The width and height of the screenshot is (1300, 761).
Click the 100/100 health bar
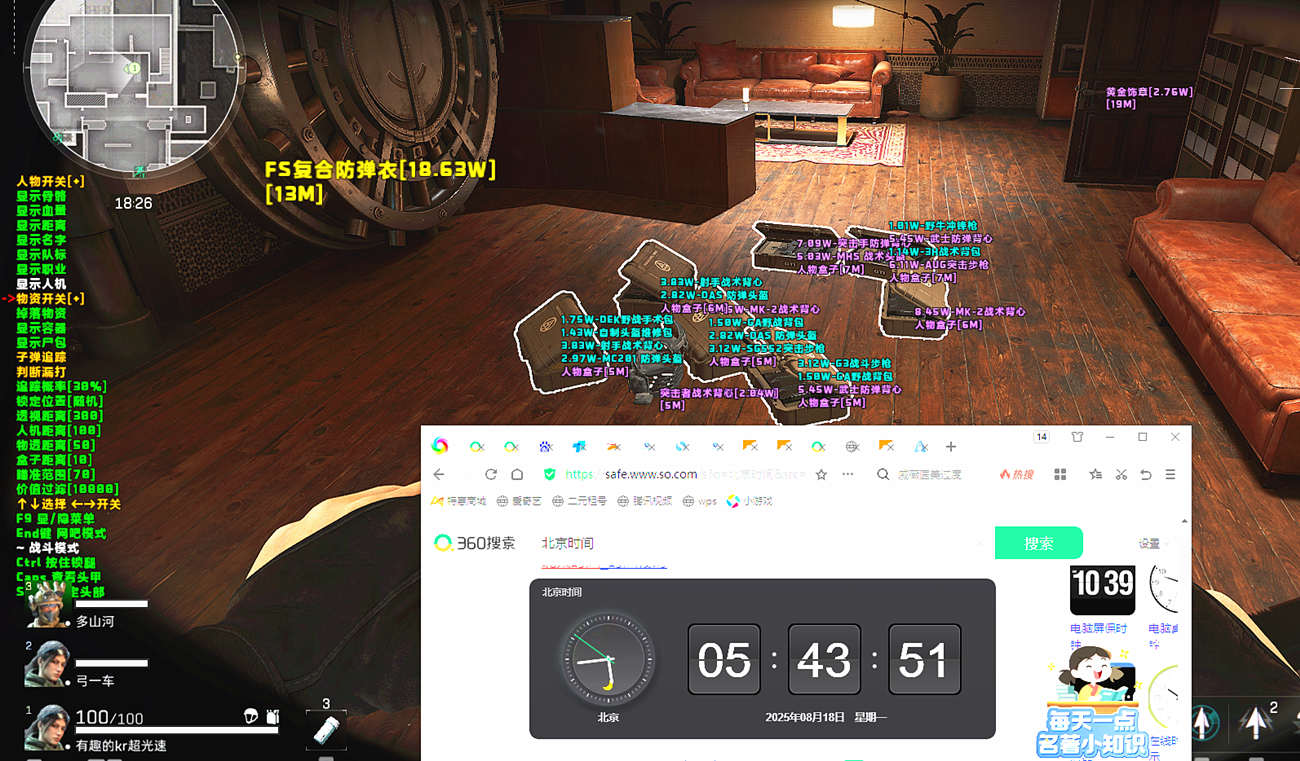tap(177, 731)
